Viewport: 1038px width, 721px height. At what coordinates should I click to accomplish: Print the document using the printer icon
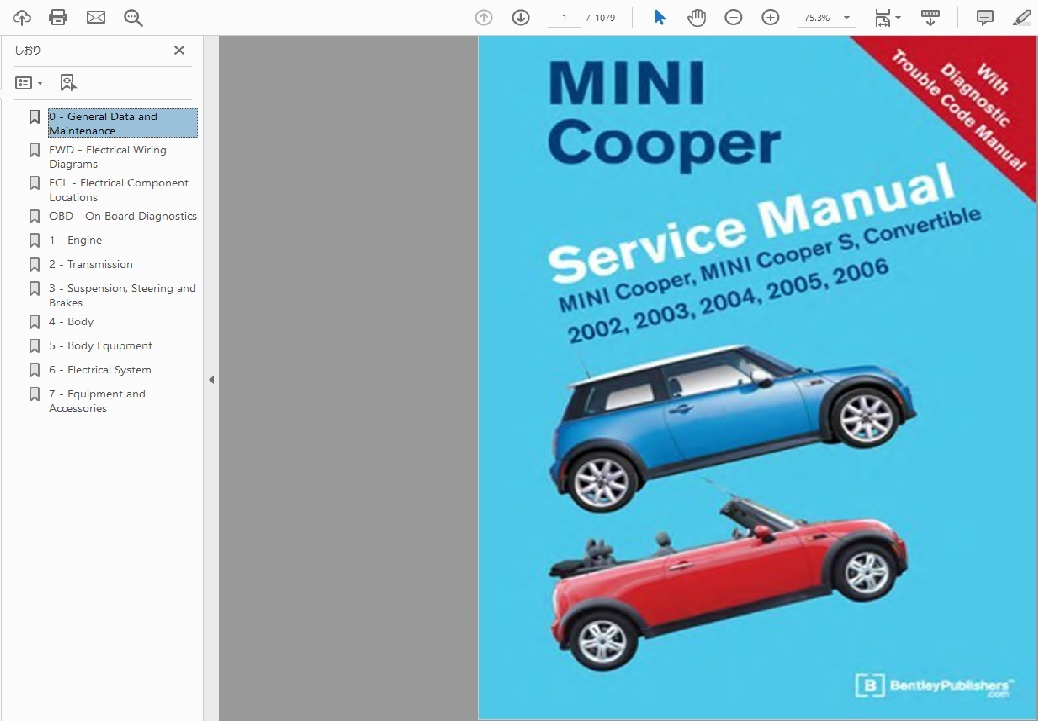click(x=58, y=17)
